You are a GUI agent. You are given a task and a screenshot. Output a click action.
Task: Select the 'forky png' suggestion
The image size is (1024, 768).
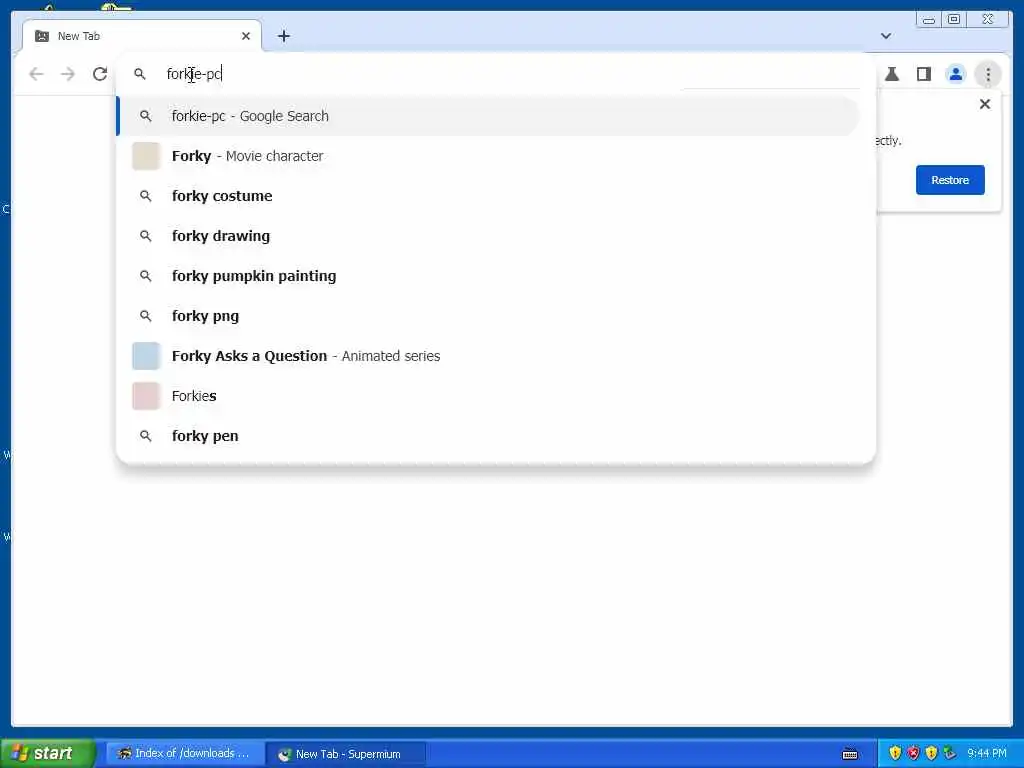pos(488,316)
